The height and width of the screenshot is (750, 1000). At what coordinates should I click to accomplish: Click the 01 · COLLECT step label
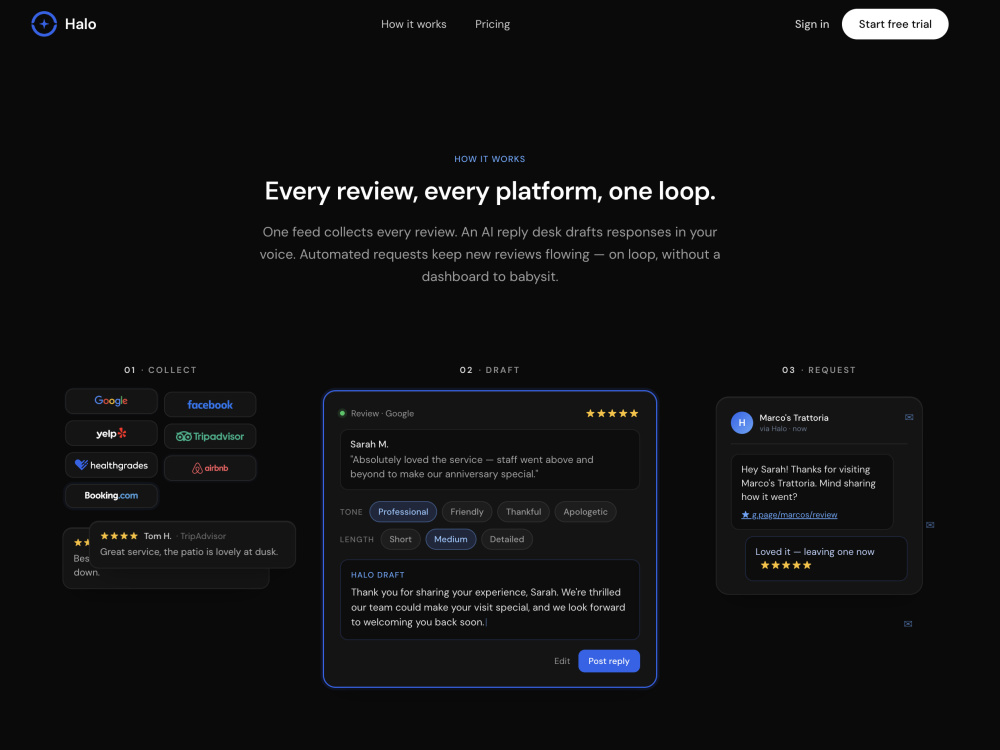[x=160, y=370]
